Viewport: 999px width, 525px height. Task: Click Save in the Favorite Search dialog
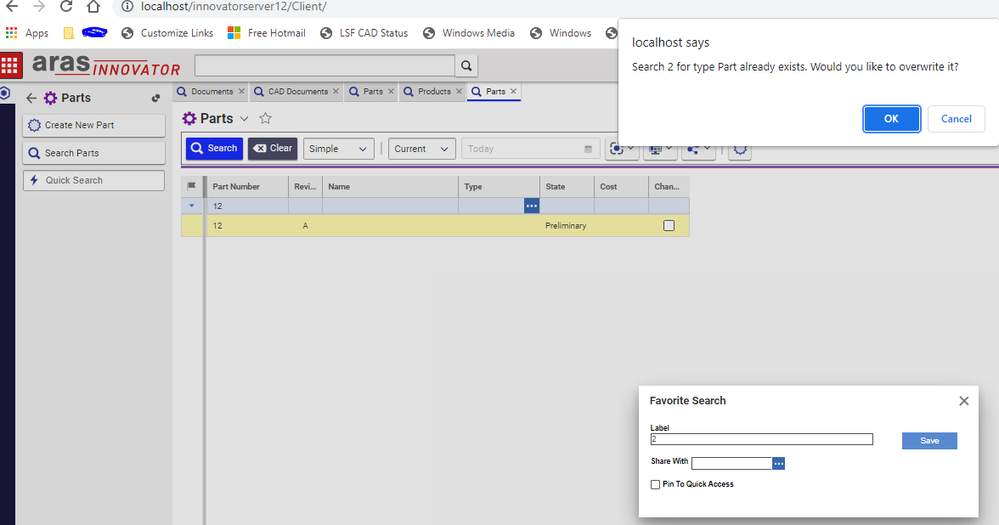[x=928, y=441]
